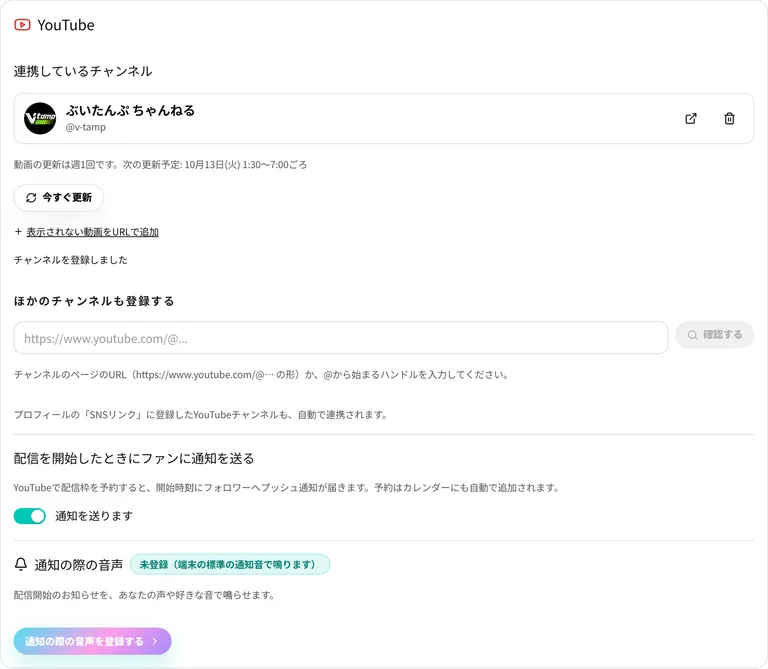Click the チャンネルを登録しました message
Viewport: 768px width, 669px height.
click(x=71, y=260)
